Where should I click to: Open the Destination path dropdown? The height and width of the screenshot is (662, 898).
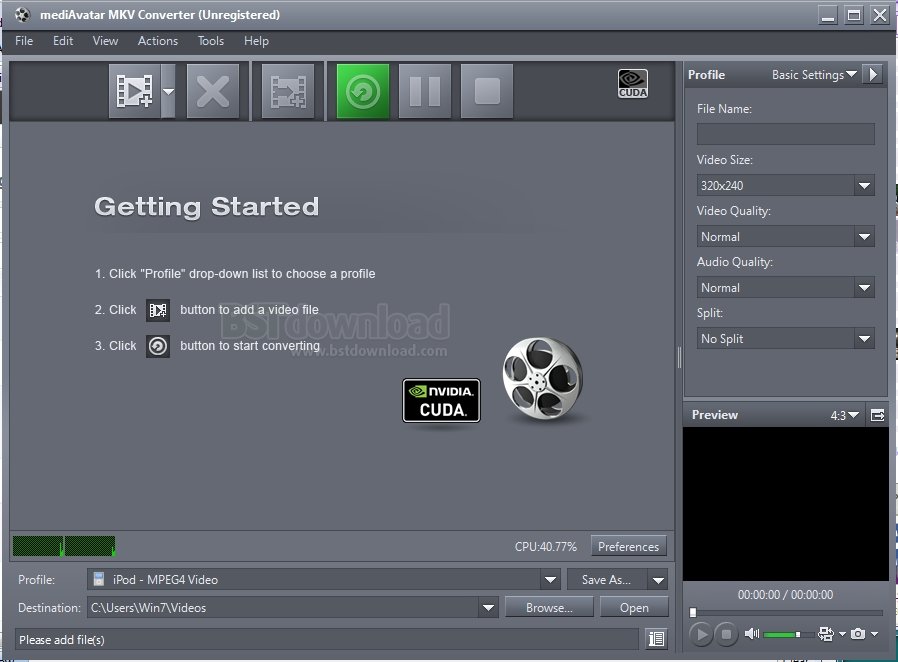(x=488, y=608)
